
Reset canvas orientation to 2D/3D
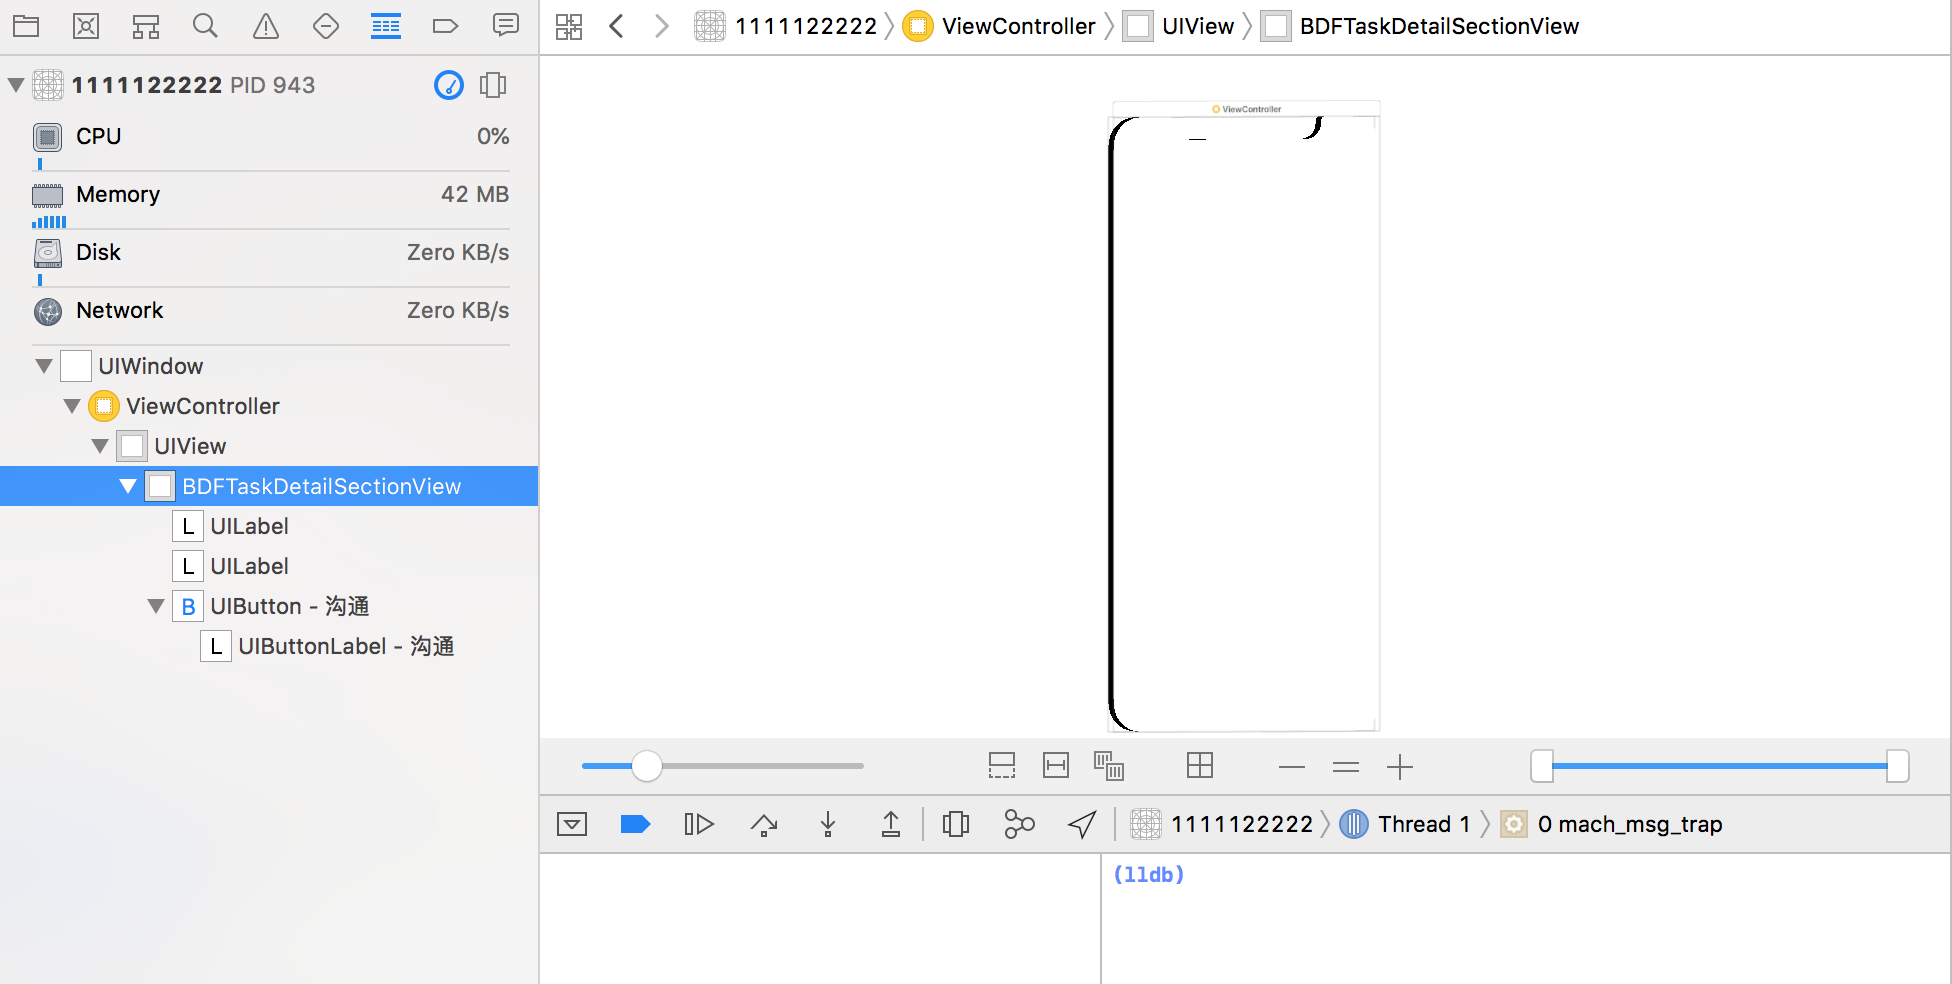(1200, 766)
